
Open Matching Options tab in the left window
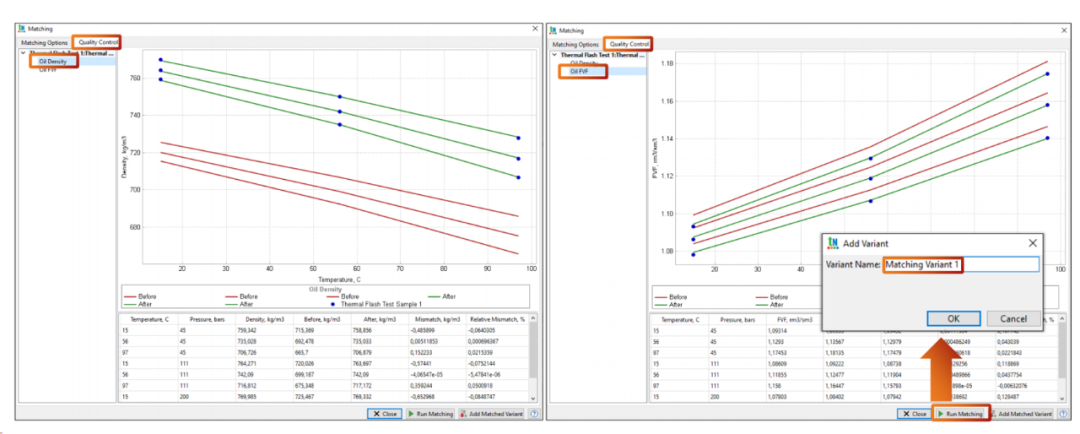(45, 43)
